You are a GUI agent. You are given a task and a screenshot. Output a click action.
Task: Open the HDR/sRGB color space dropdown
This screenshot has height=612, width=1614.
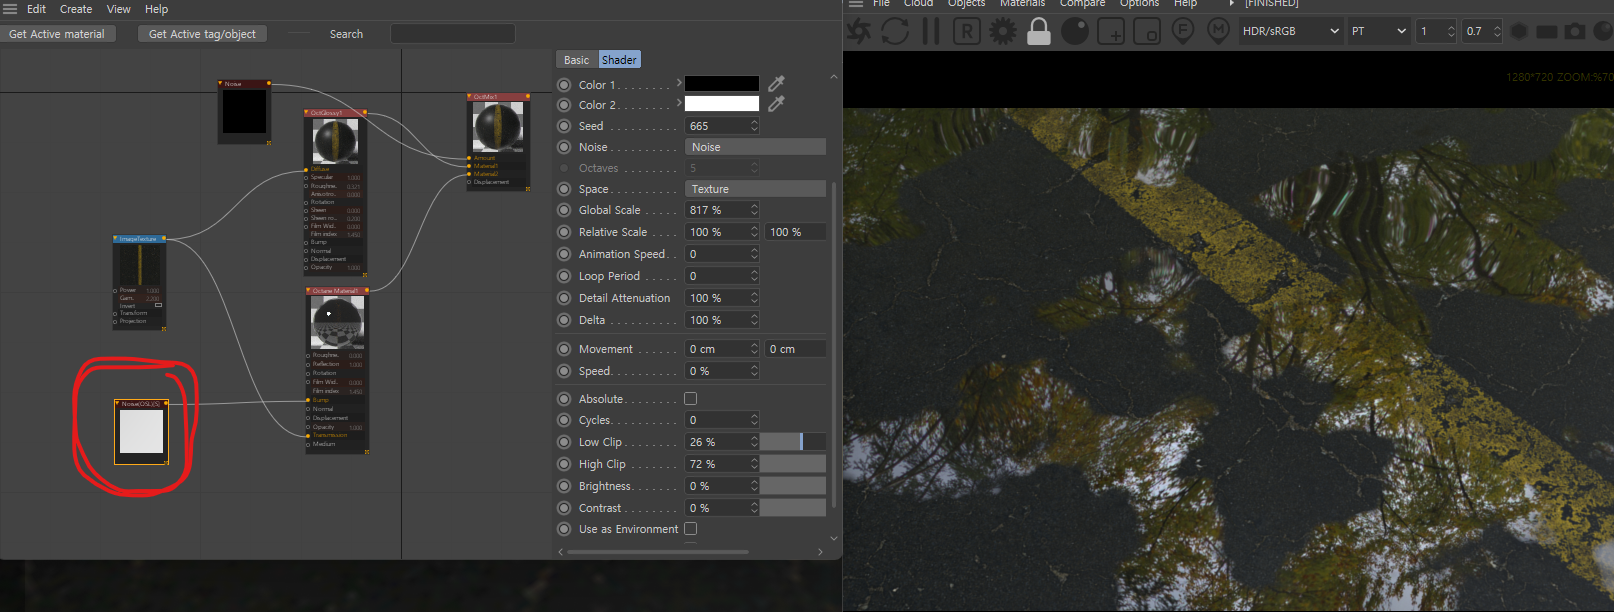(x=1290, y=31)
